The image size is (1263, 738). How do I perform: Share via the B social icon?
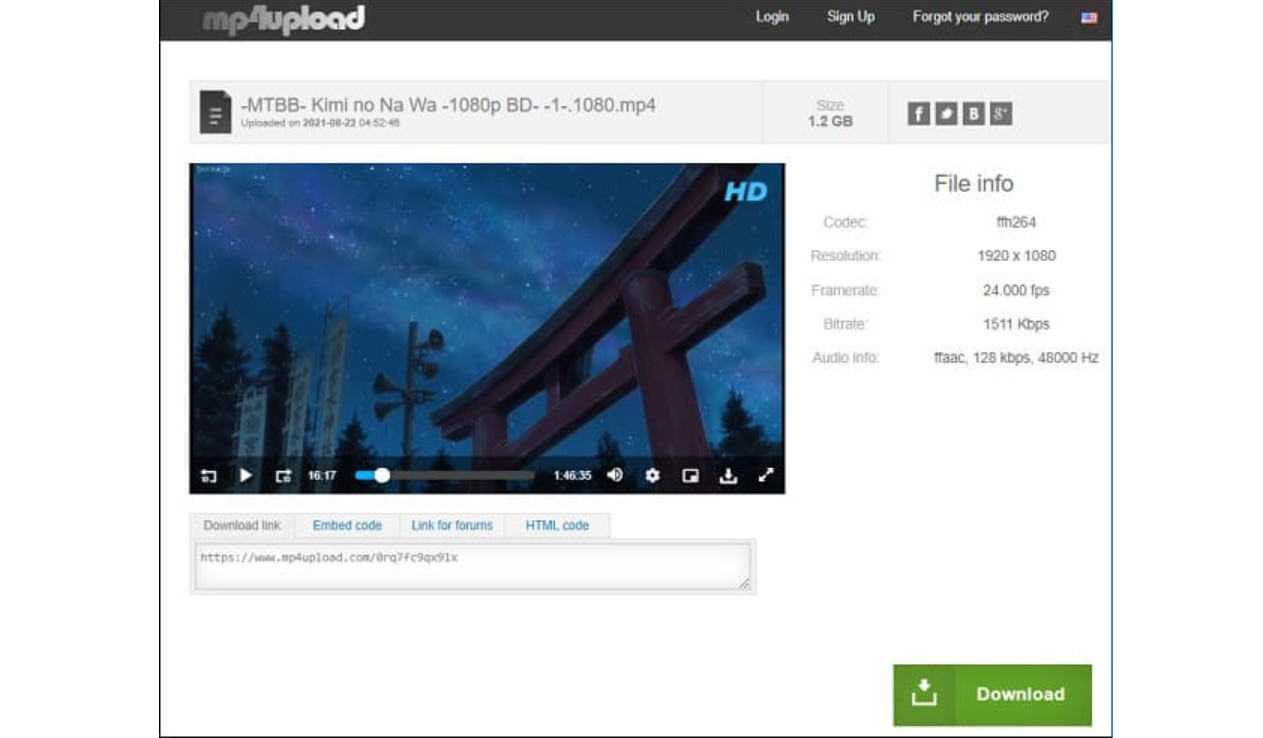pos(973,113)
